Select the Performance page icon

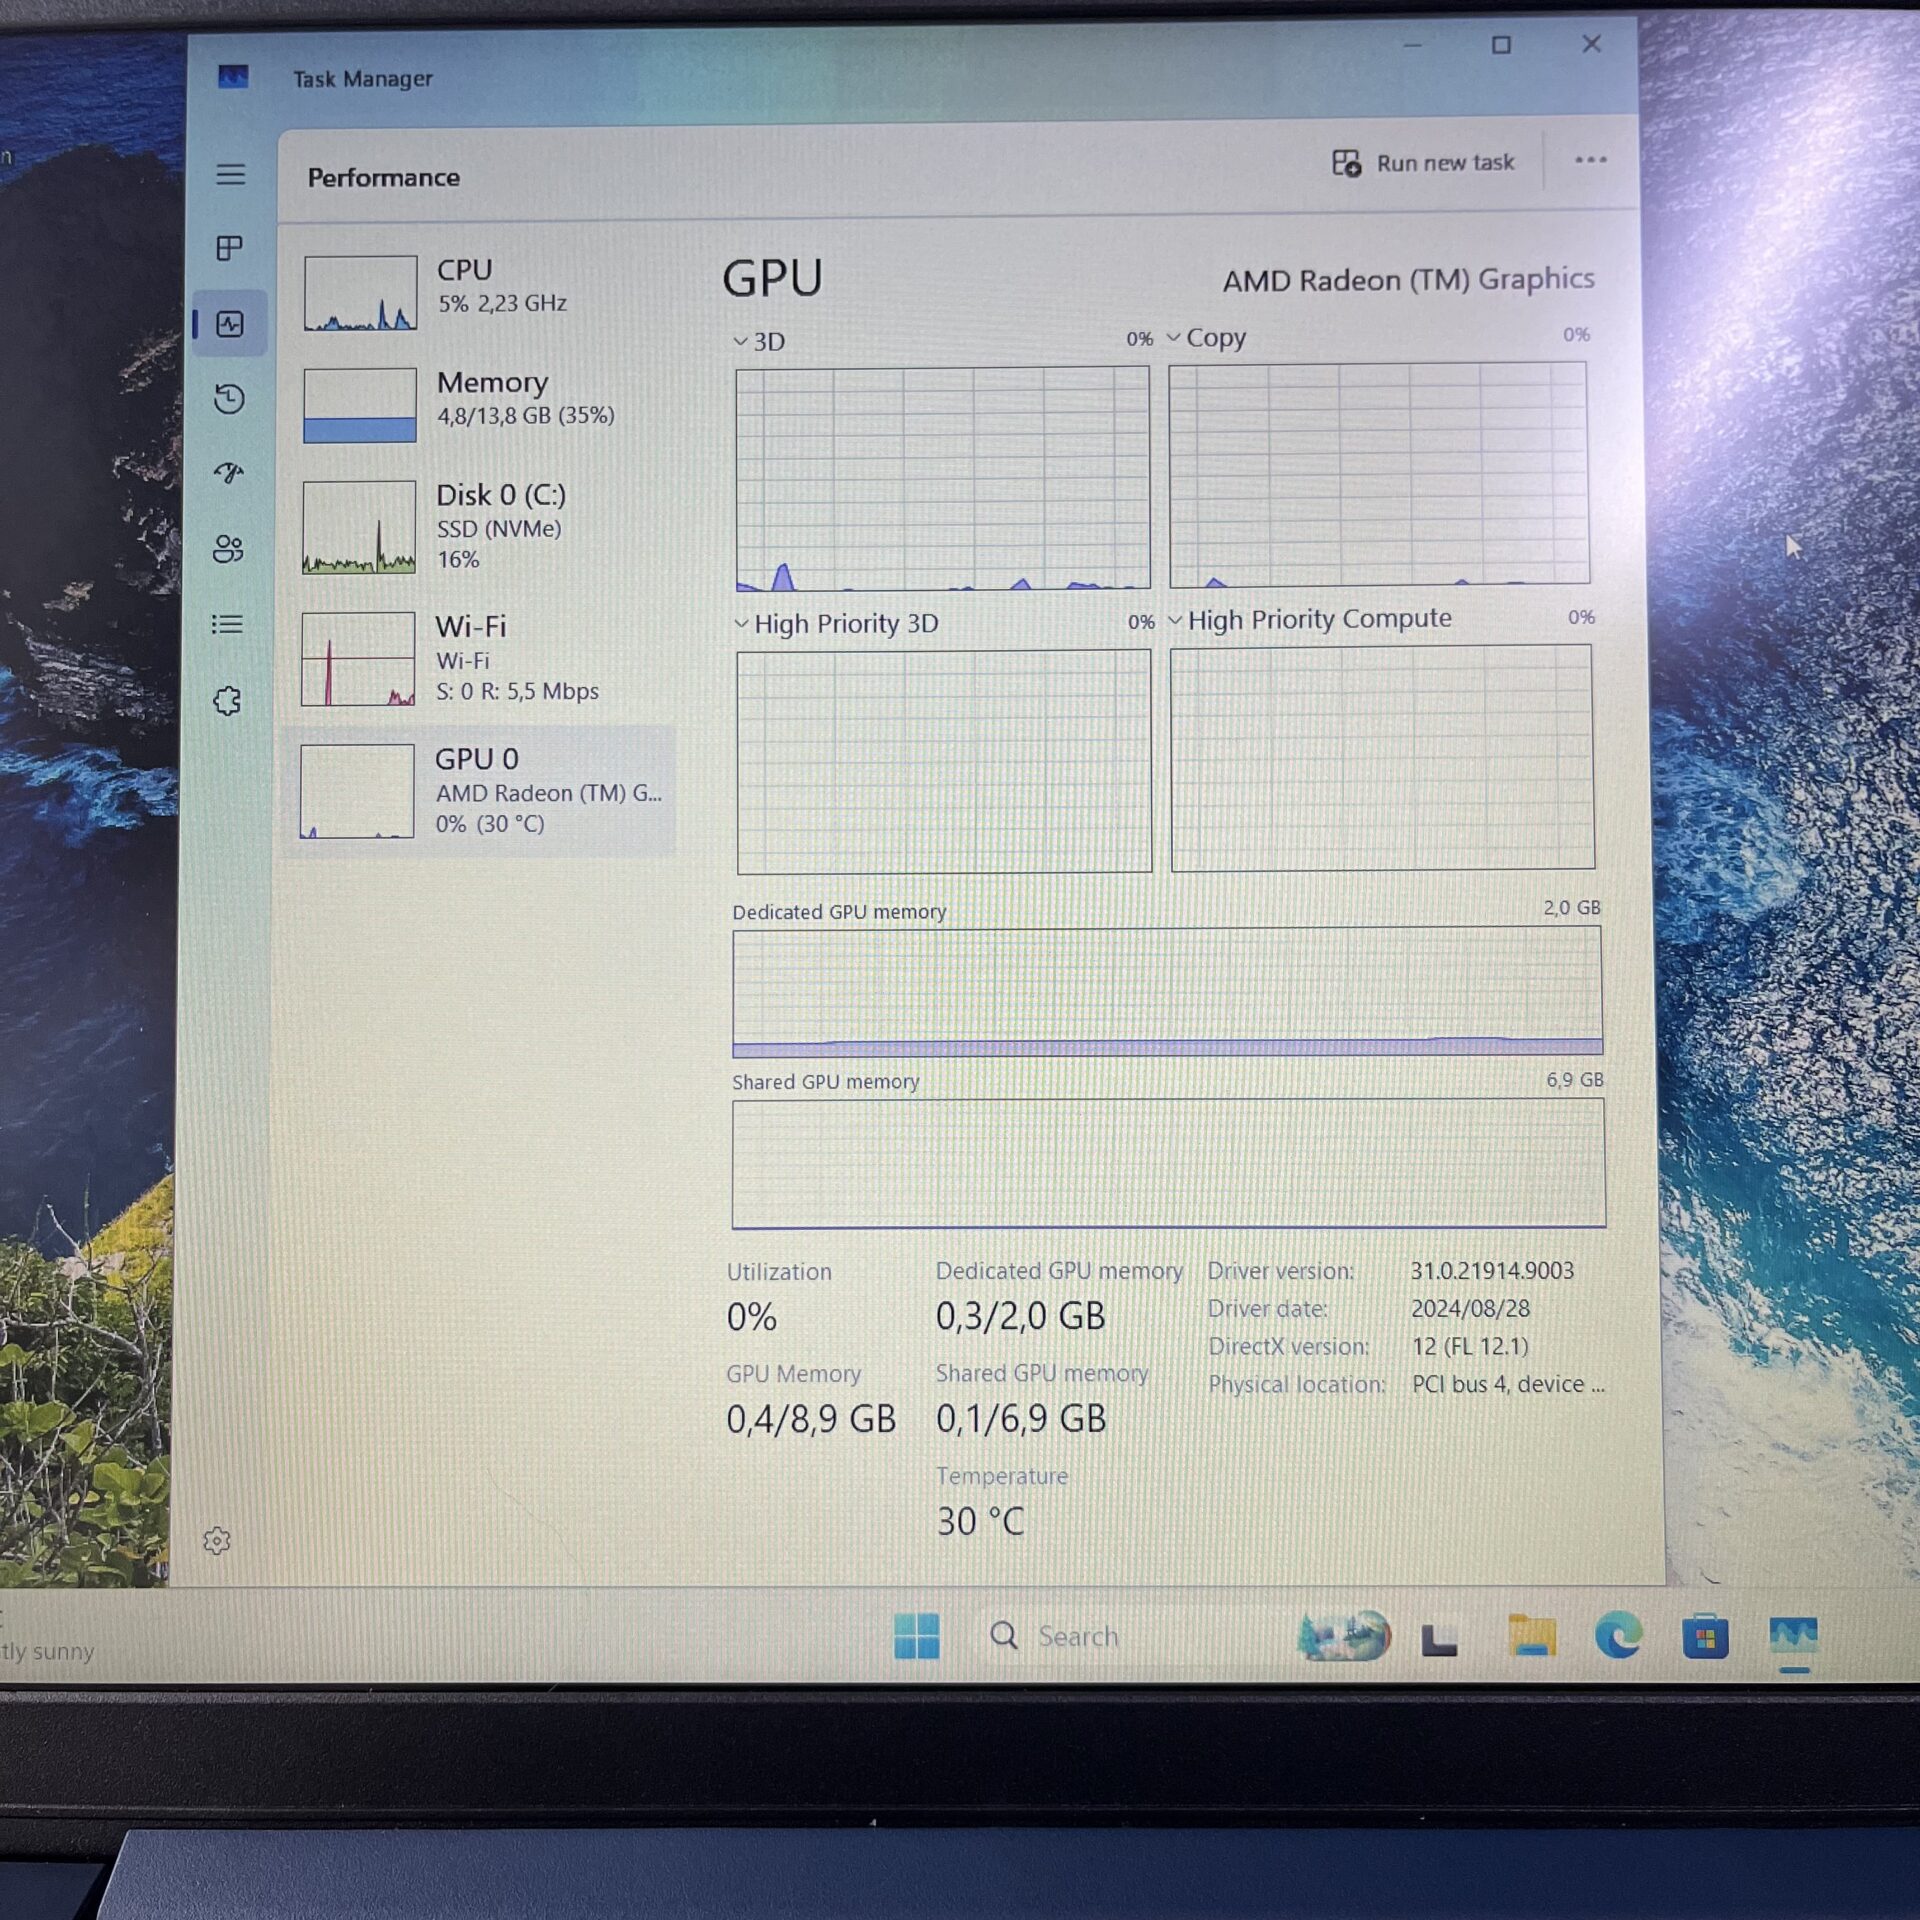tap(230, 324)
